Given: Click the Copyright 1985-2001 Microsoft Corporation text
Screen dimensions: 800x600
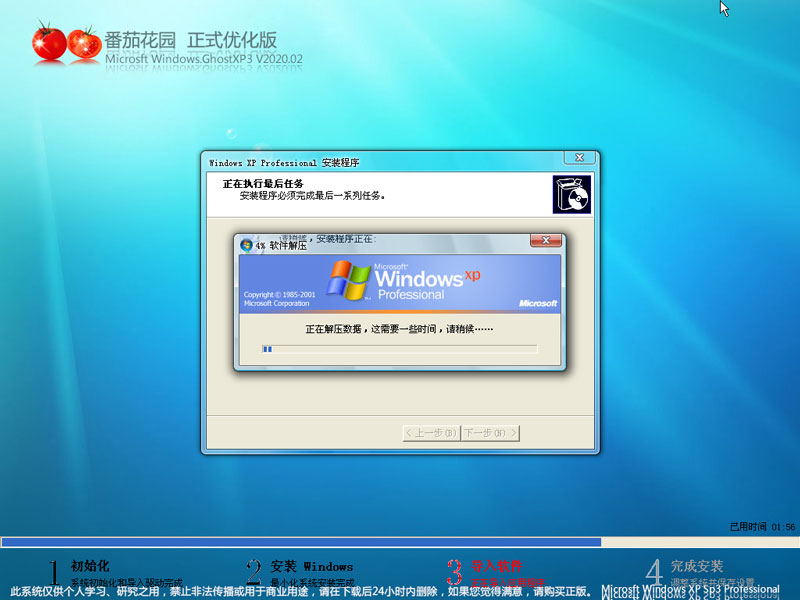Looking at the screenshot, I should click(x=279, y=299).
